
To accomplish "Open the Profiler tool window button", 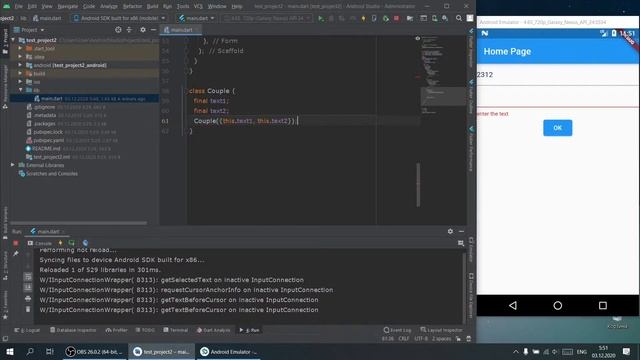I will [116, 330].
